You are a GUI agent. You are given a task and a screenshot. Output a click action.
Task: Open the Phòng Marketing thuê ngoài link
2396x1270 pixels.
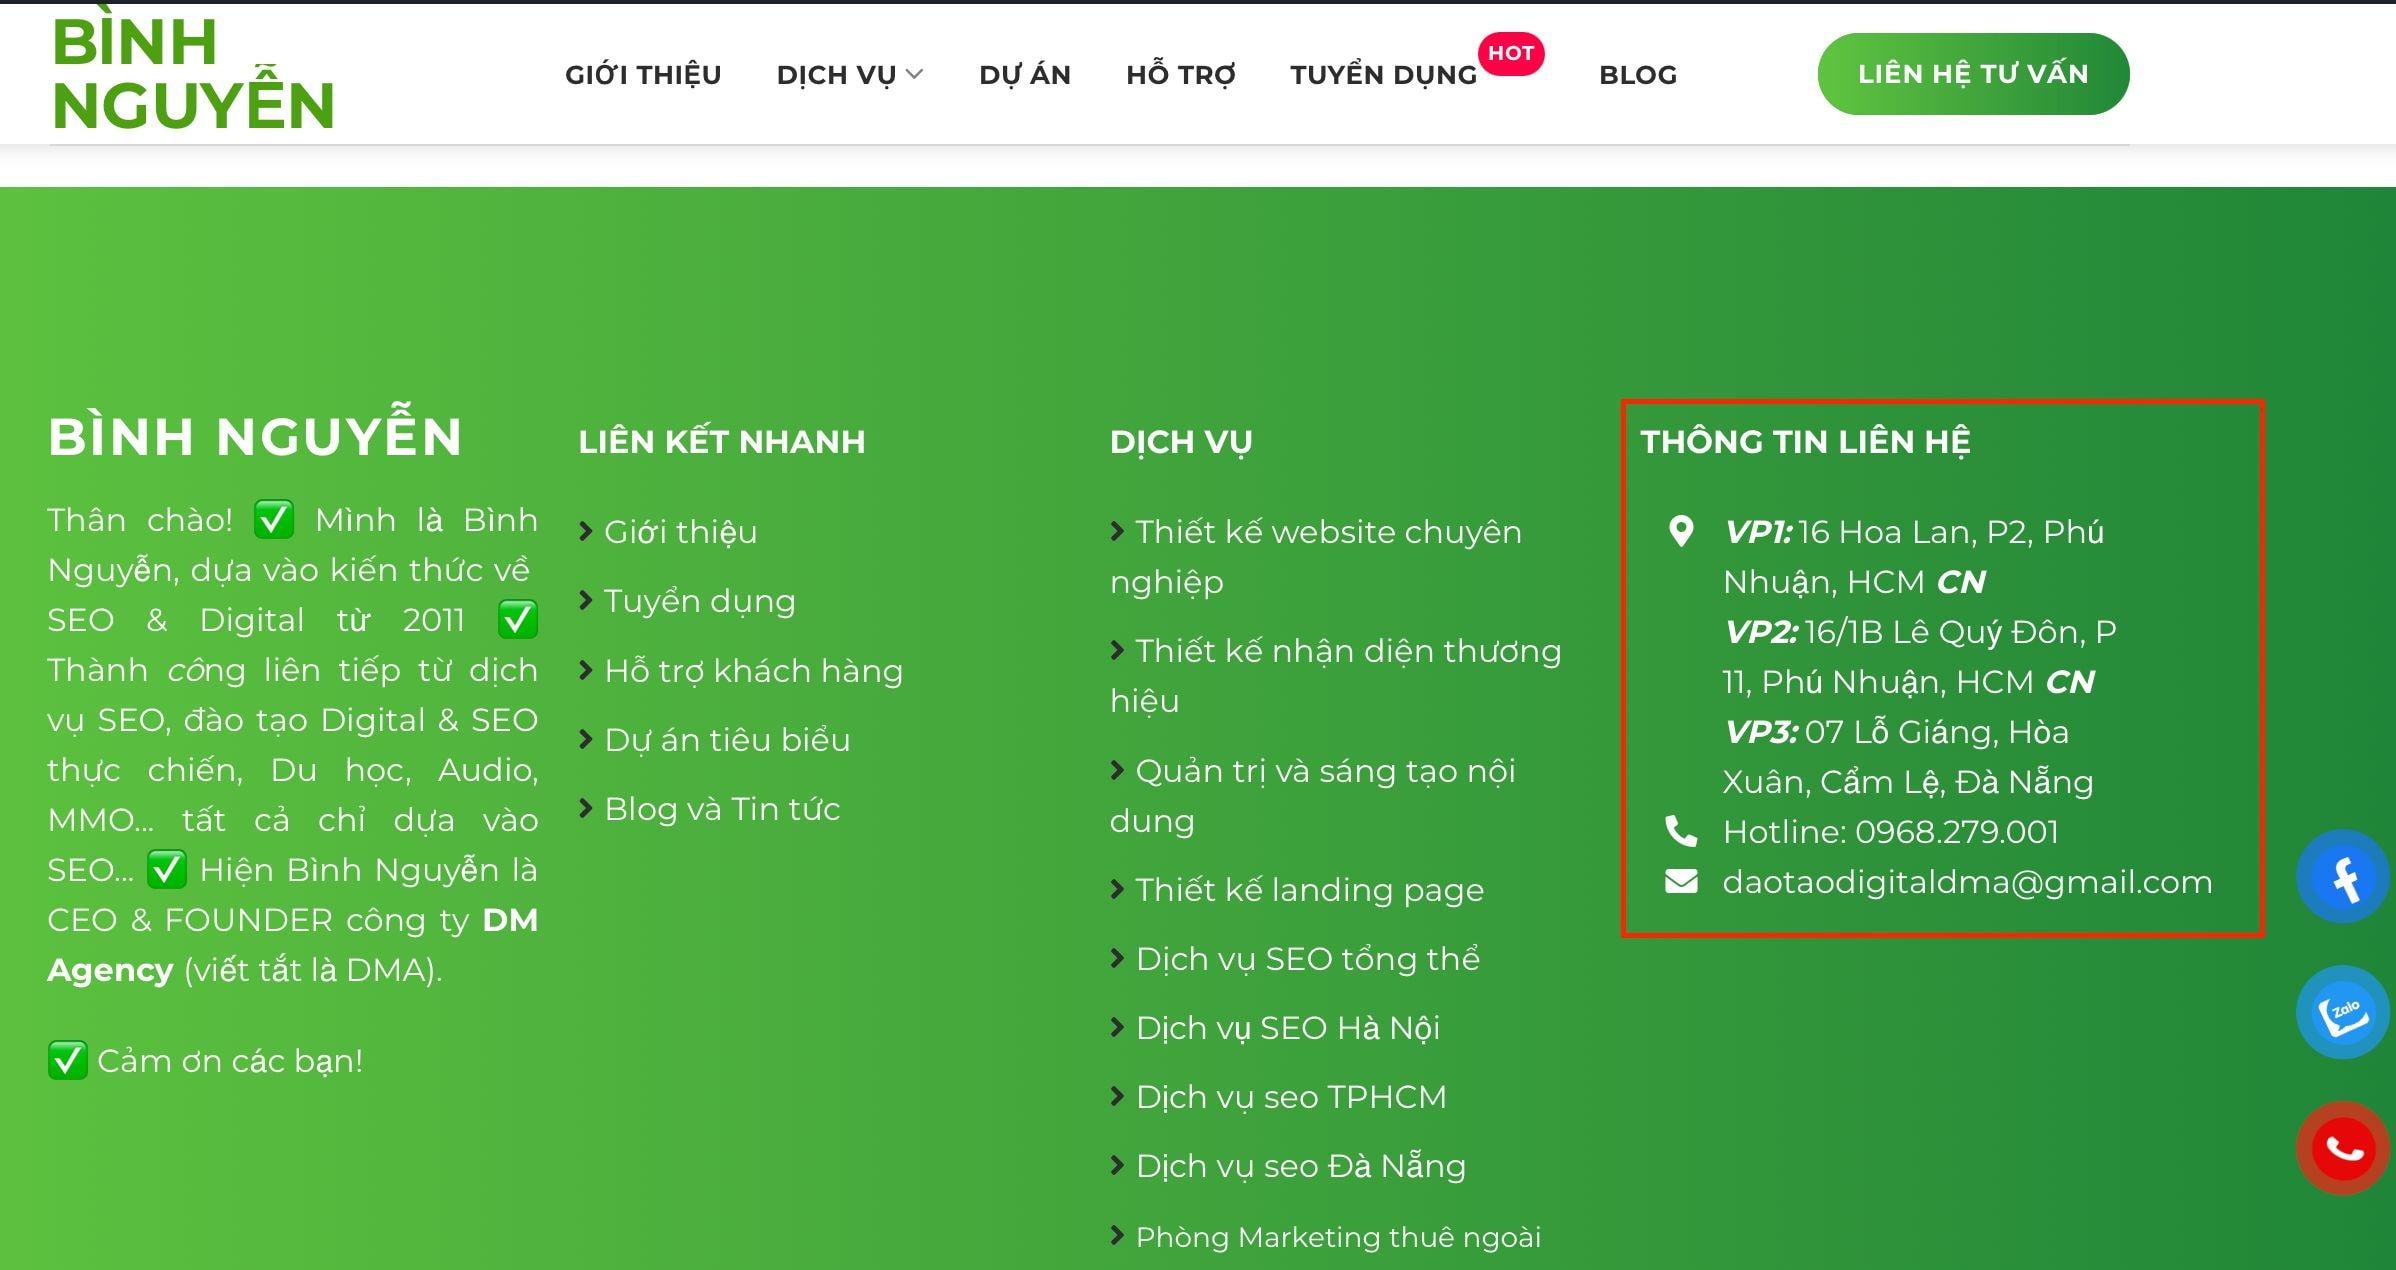tap(1338, 1237)
